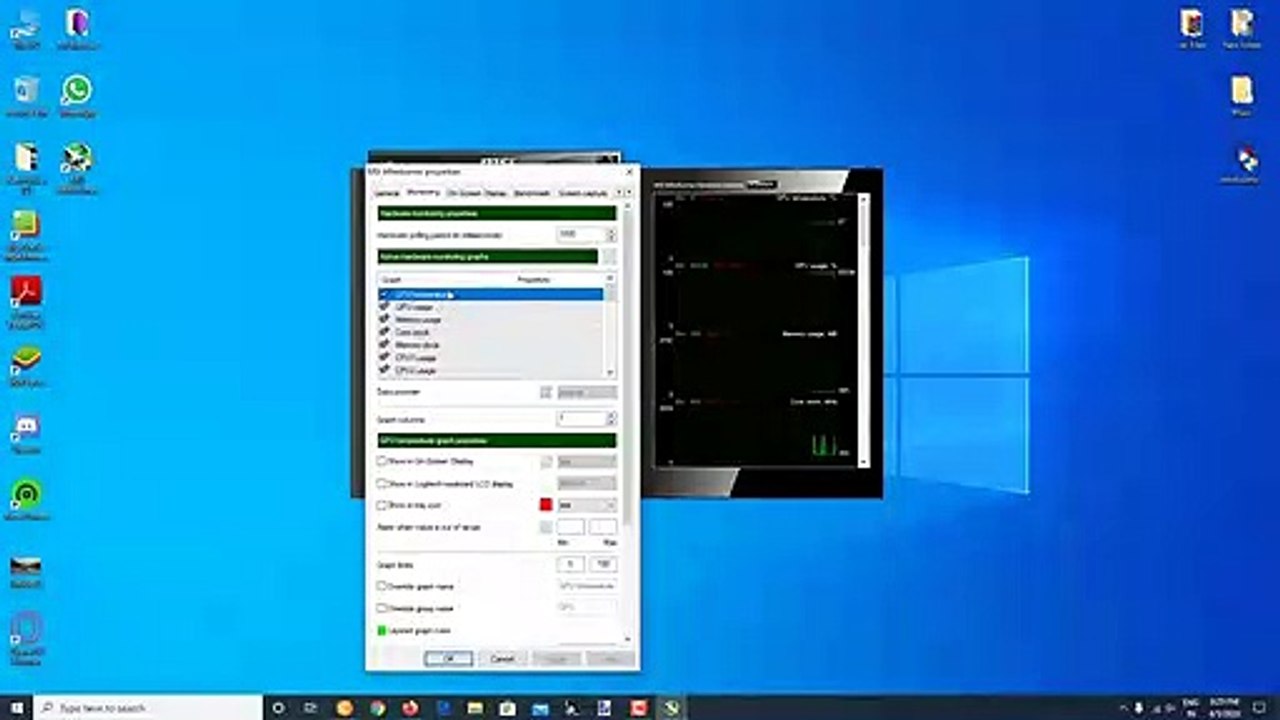
Task: Check Override graph name option
Action: click(x=381, y=586)
